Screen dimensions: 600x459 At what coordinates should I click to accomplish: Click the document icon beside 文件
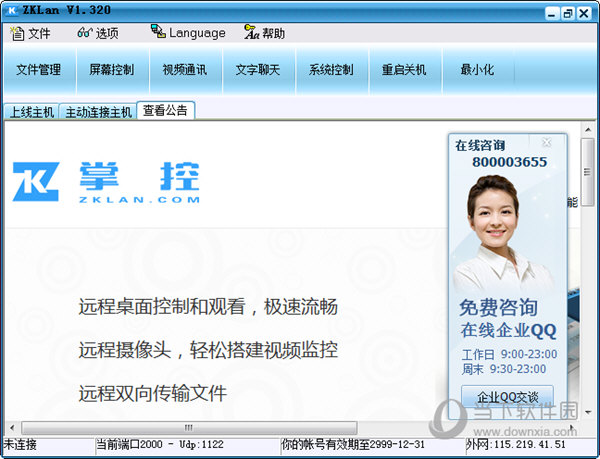click(x=17, y=33)
